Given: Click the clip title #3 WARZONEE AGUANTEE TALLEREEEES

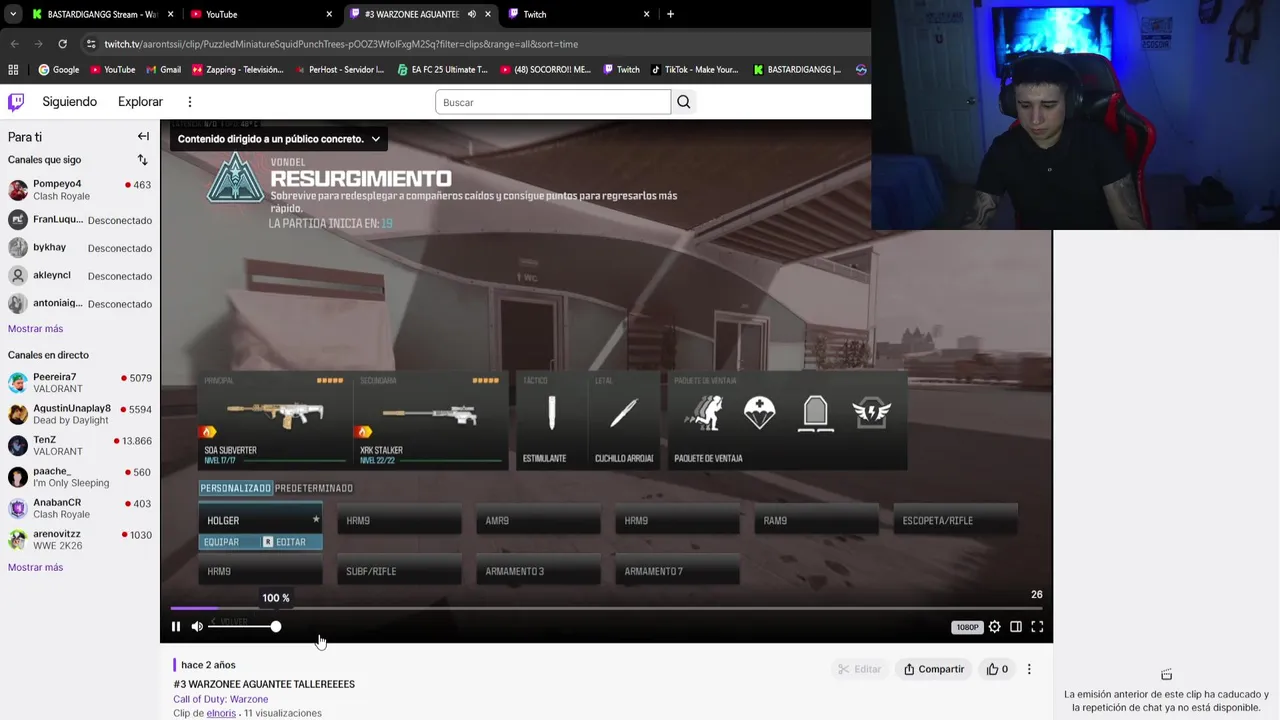Looking at the screenshot, I should click(264, 684).
